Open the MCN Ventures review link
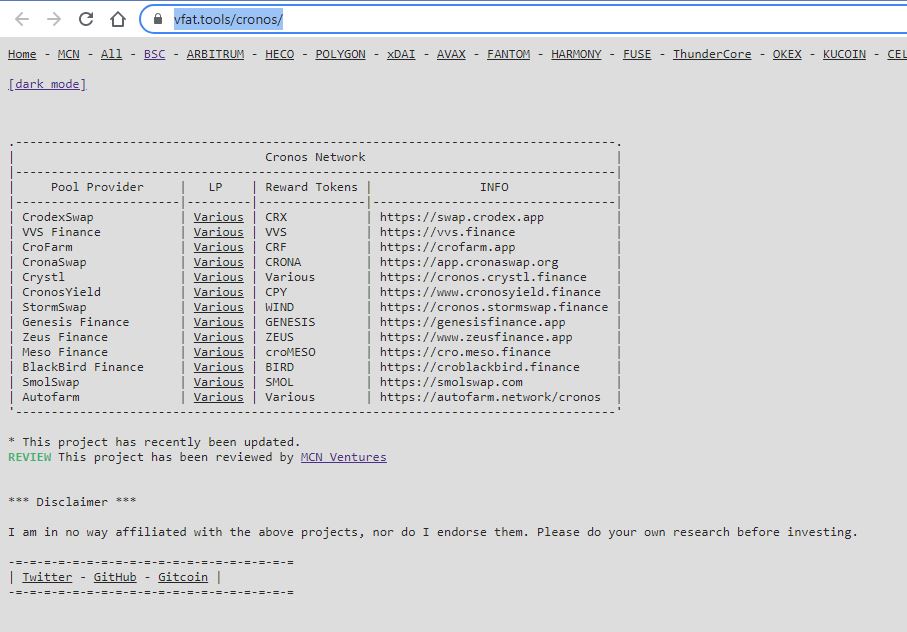 pyautogui.click(x=344, y=457)
